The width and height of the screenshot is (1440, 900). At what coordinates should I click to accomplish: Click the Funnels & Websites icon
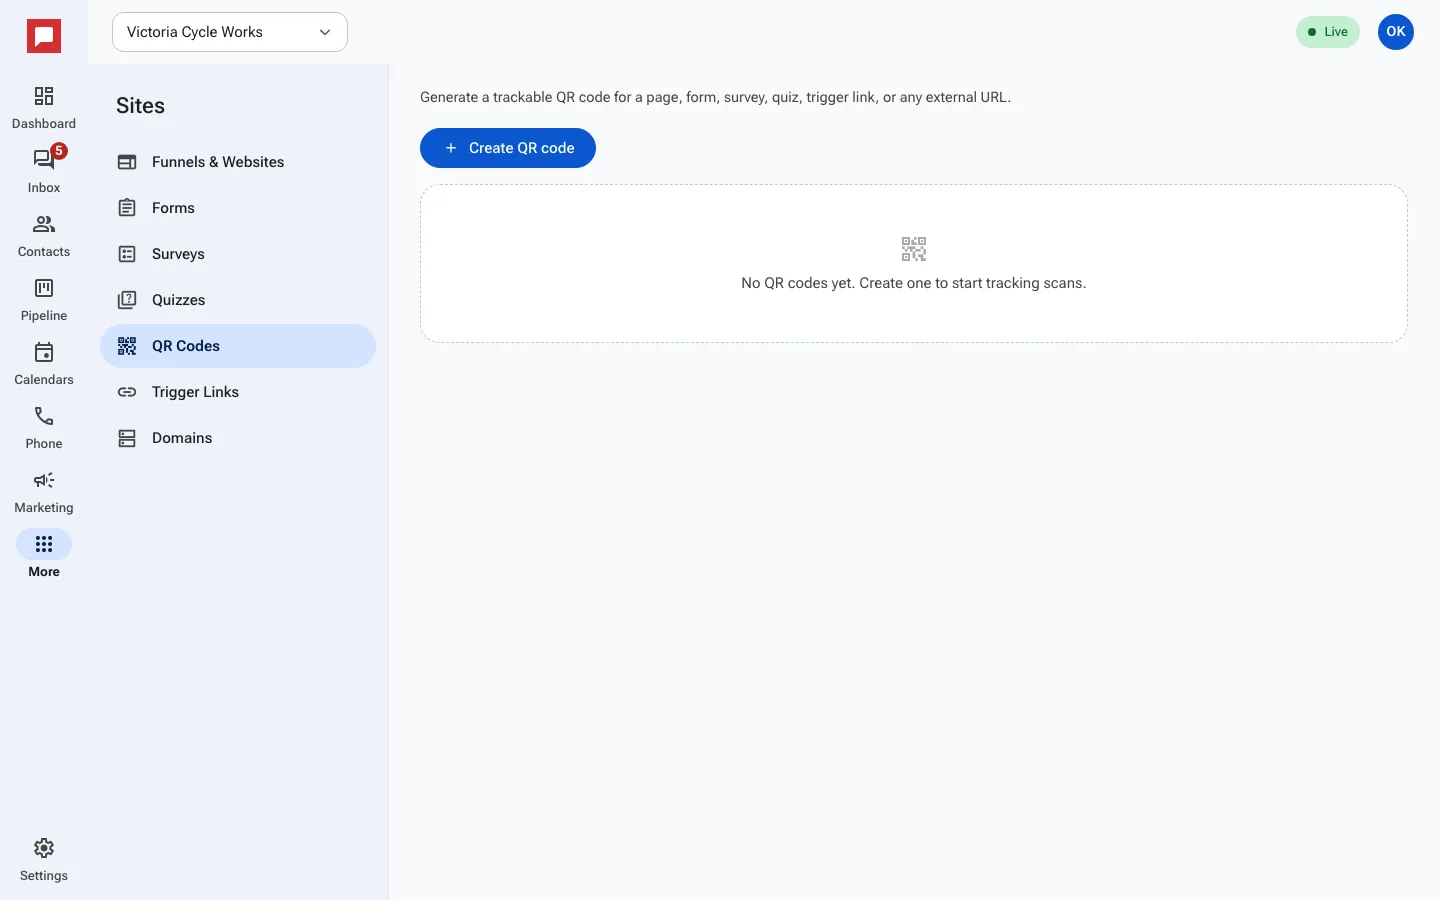click(x=127, y=162)
